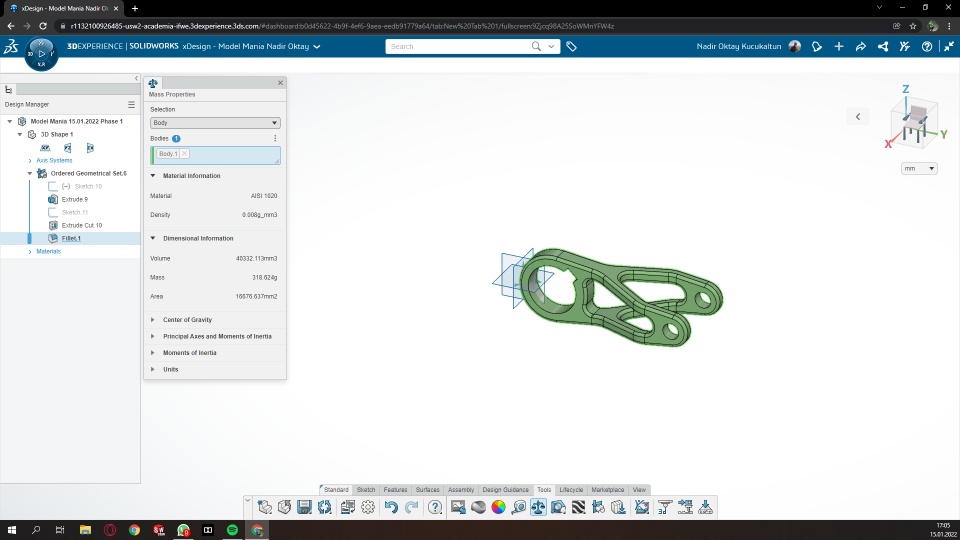
Task: Switch to the Sketch tab
Action: click(366, 490)
